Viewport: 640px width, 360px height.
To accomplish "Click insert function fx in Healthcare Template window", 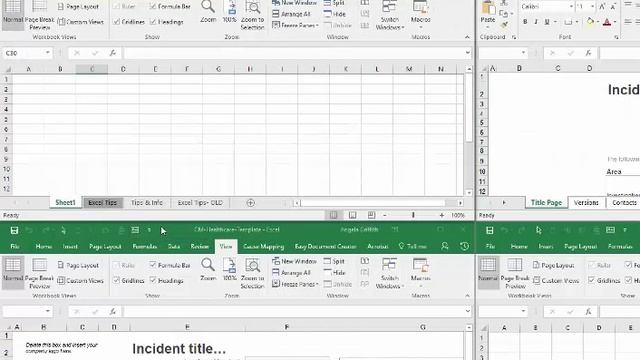I will tap(113, 311).
